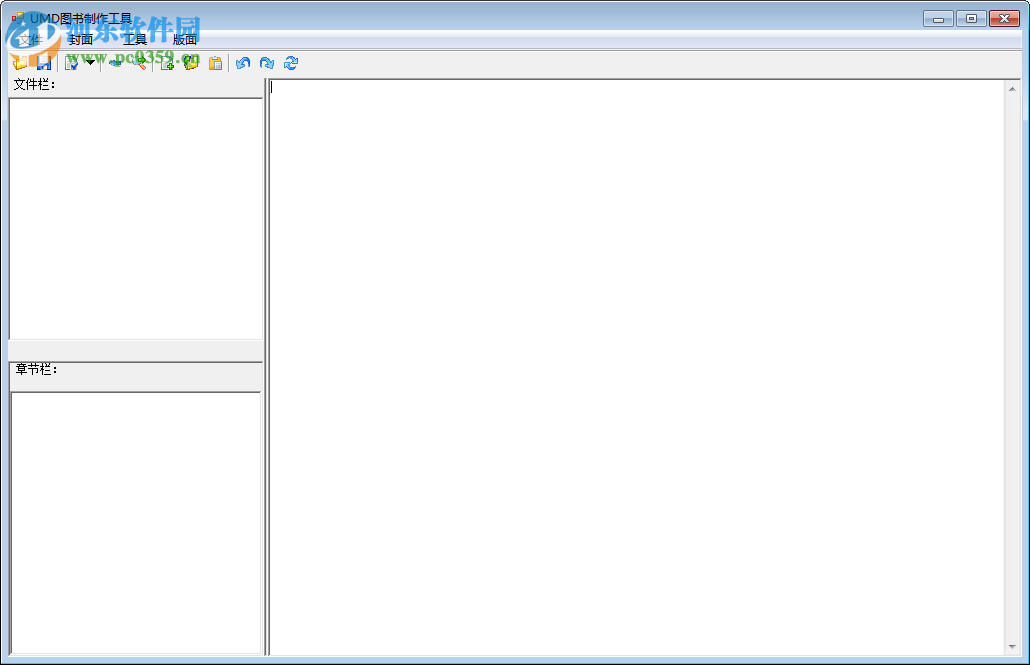Click the paste clipboard icon
The height and width of the screenshot is (665, 1030).
[215, 62]
